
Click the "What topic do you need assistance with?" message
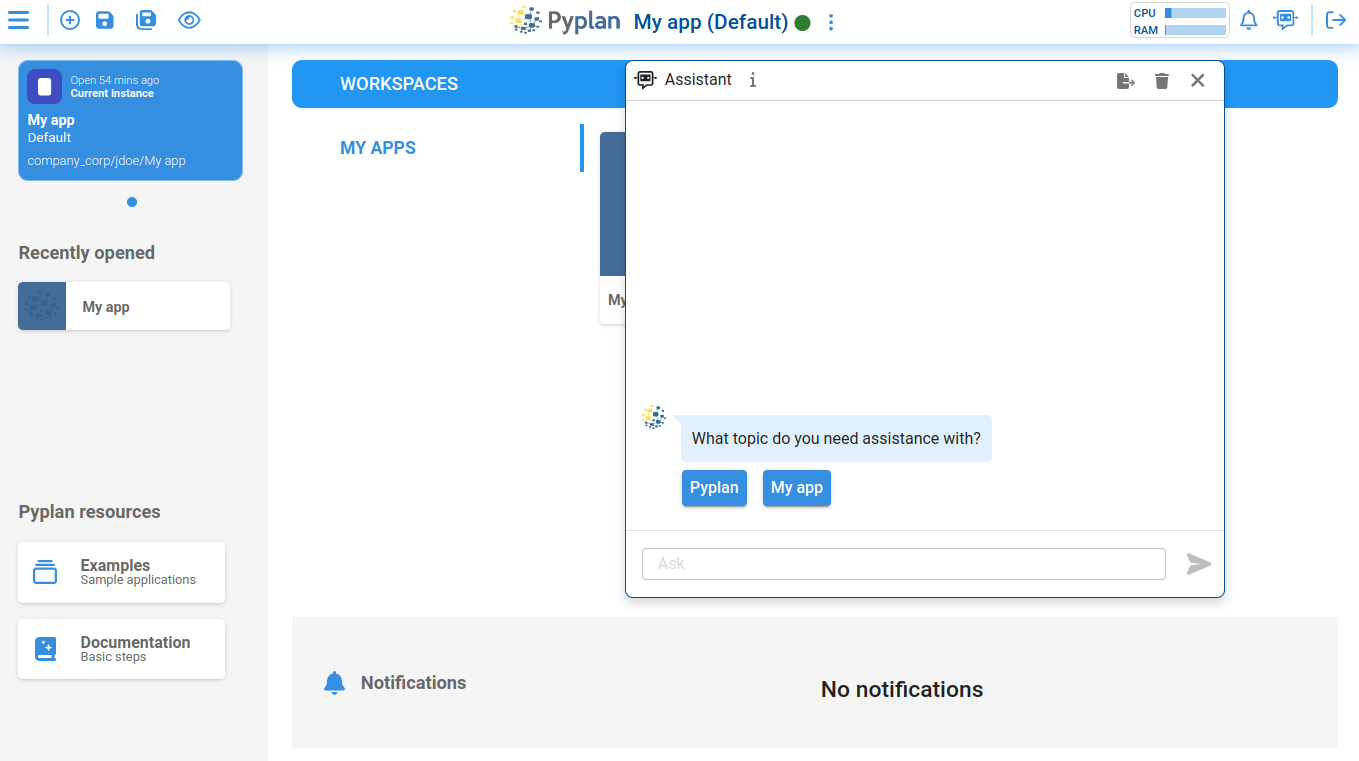tap(836, 438)
